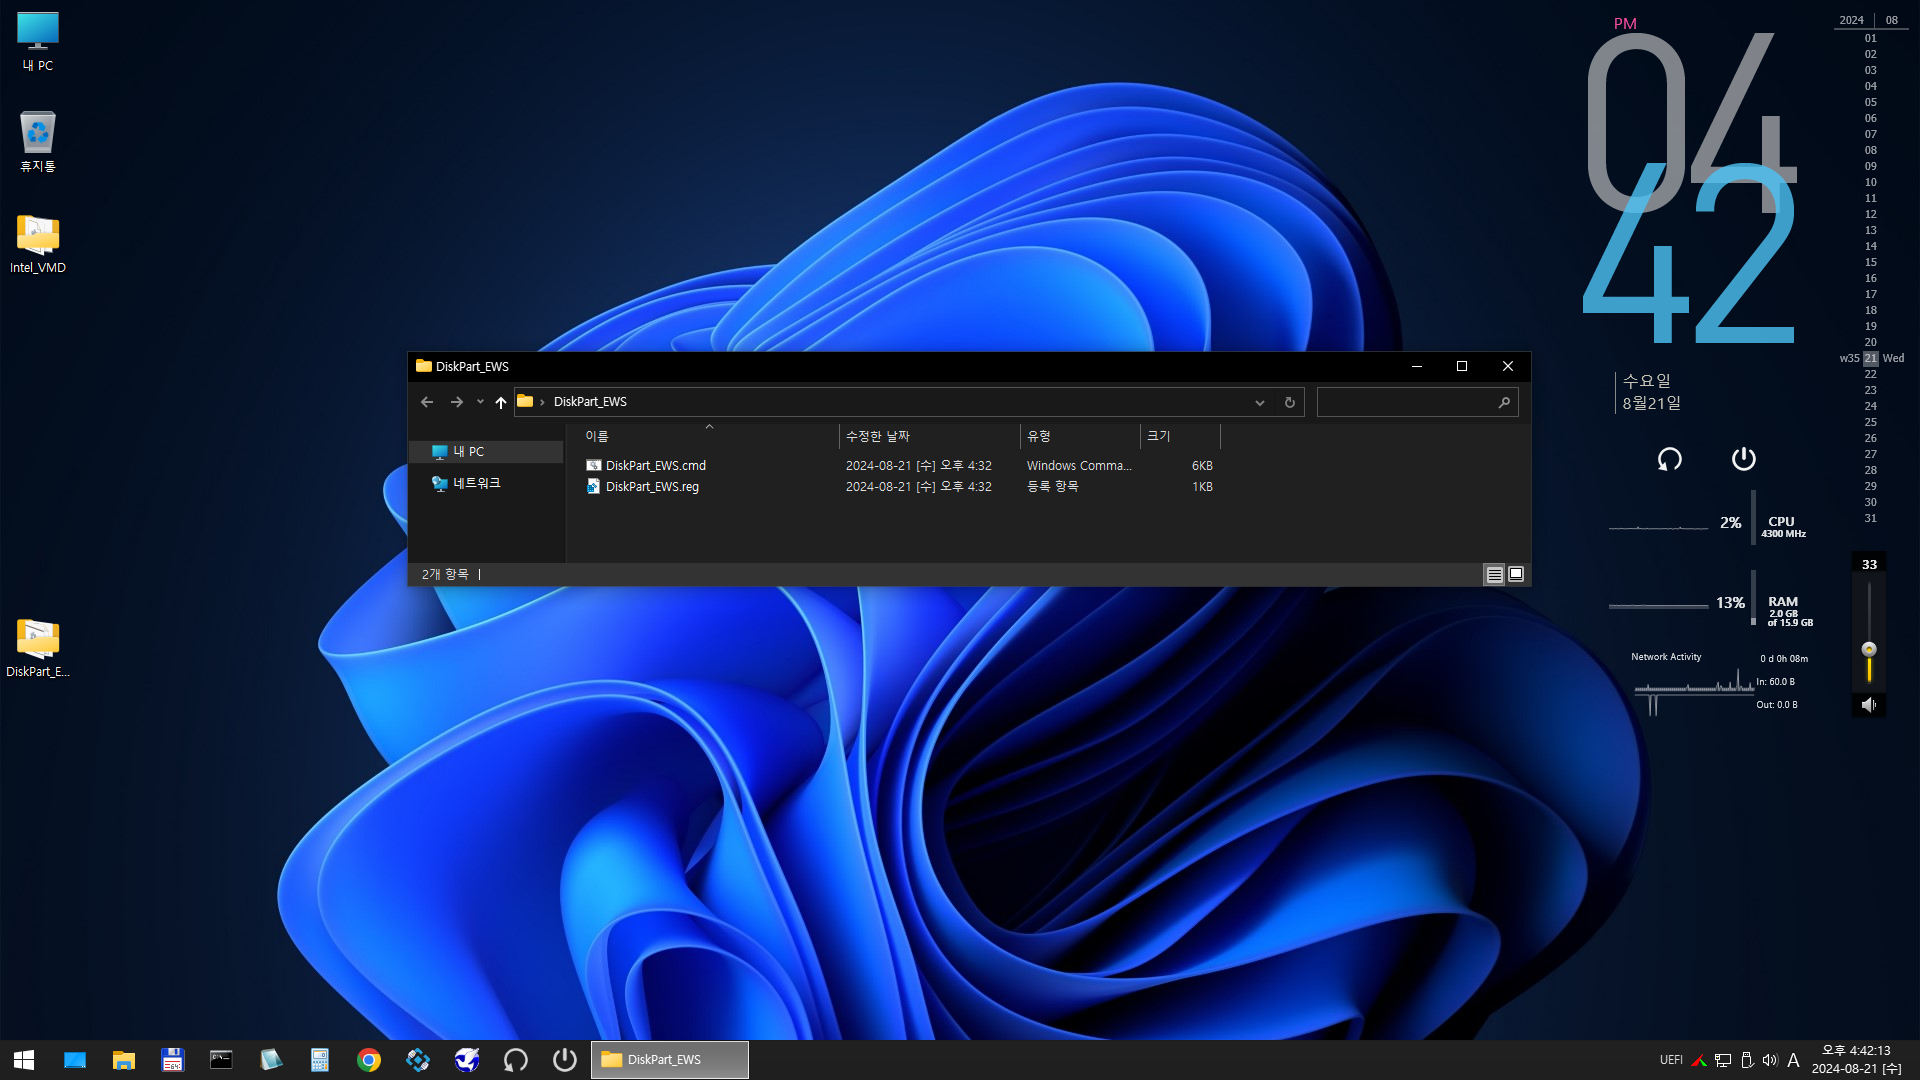This screenshot has width=1920, height=1080.
Task: Select the DiskPart_EWS.reg file
Action: [x=652, y=487]
